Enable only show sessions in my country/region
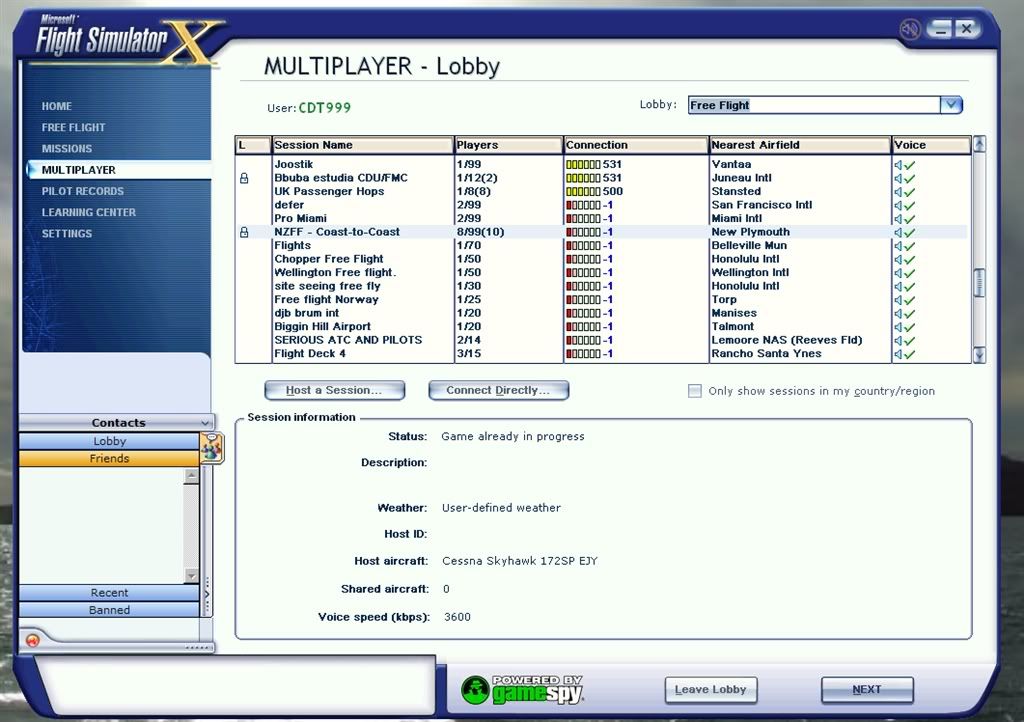 695,391
